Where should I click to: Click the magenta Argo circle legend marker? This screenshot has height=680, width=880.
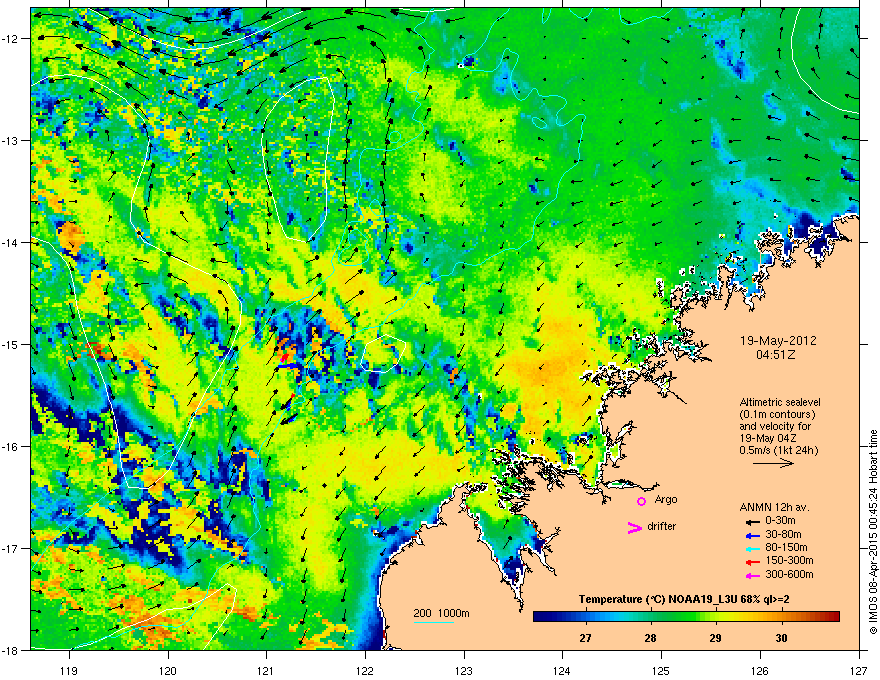641,501
